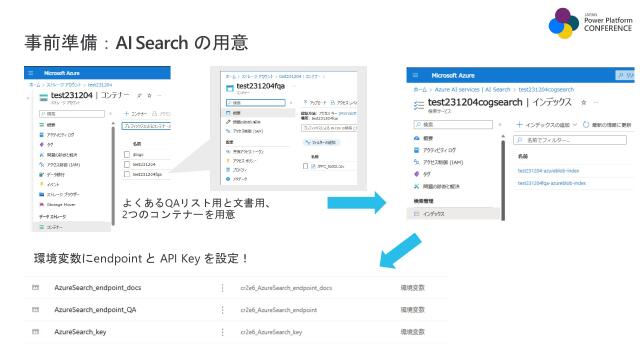Open アクティビティ ログ in cogsearch sidebar
Screen dimensions: 640x360
439,150
